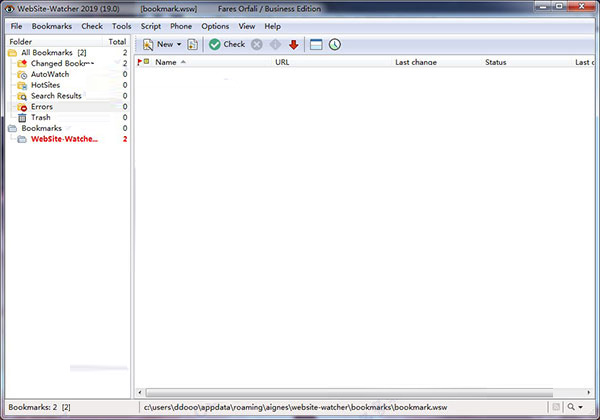The width and height of the screenshot is (600, 420).
Task: Click the red total count 2
Action: [125, 139]
